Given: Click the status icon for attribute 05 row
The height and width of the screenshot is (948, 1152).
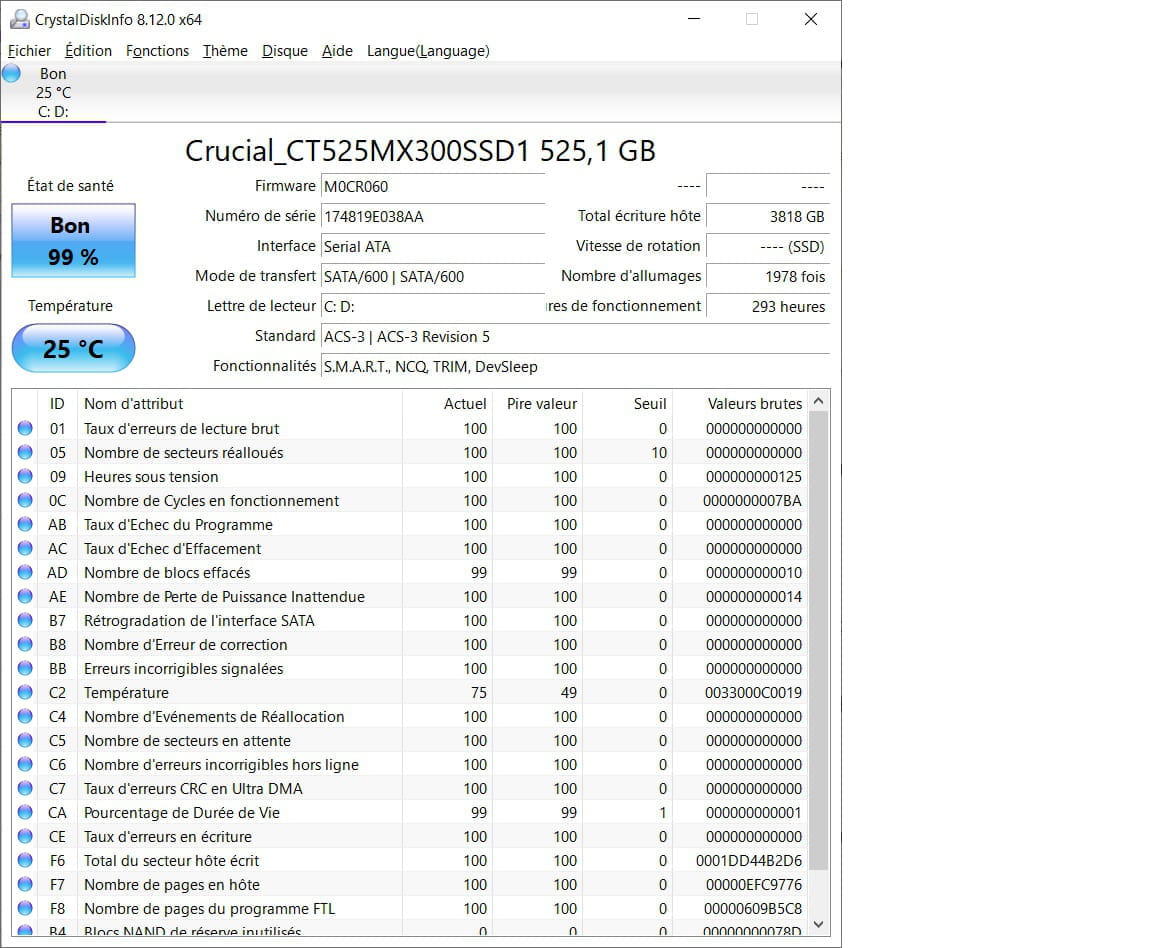Looking at the screenshot, I should point(25,453).
